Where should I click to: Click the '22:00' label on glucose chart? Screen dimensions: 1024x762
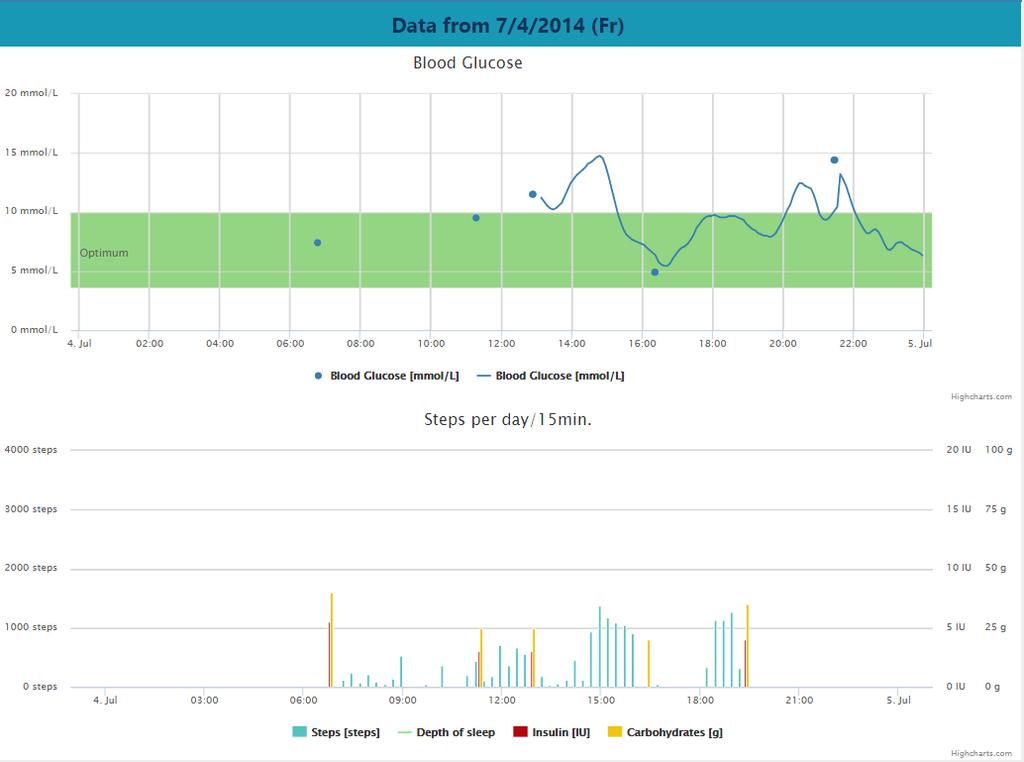click(x=853, y=344)
